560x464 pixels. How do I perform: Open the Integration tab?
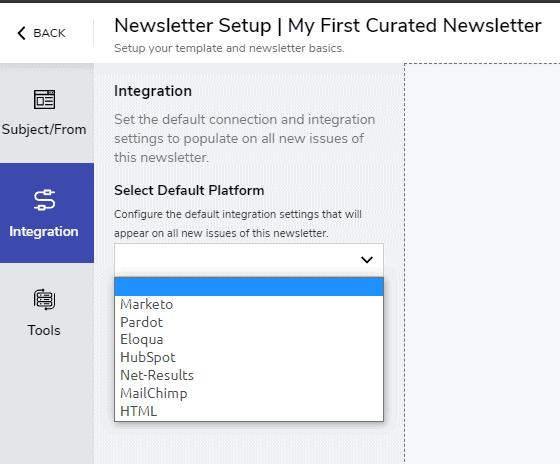point(47,213)
